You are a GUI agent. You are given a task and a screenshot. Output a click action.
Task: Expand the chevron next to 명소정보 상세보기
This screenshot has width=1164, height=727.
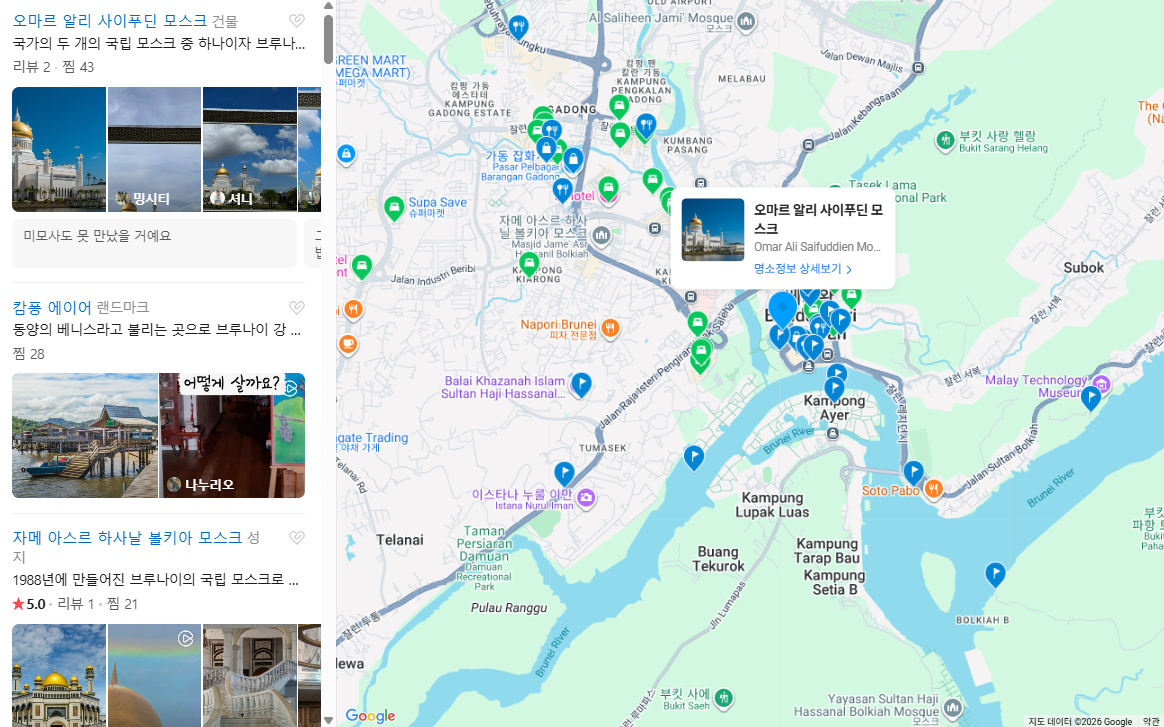click(x=848, y=269)
